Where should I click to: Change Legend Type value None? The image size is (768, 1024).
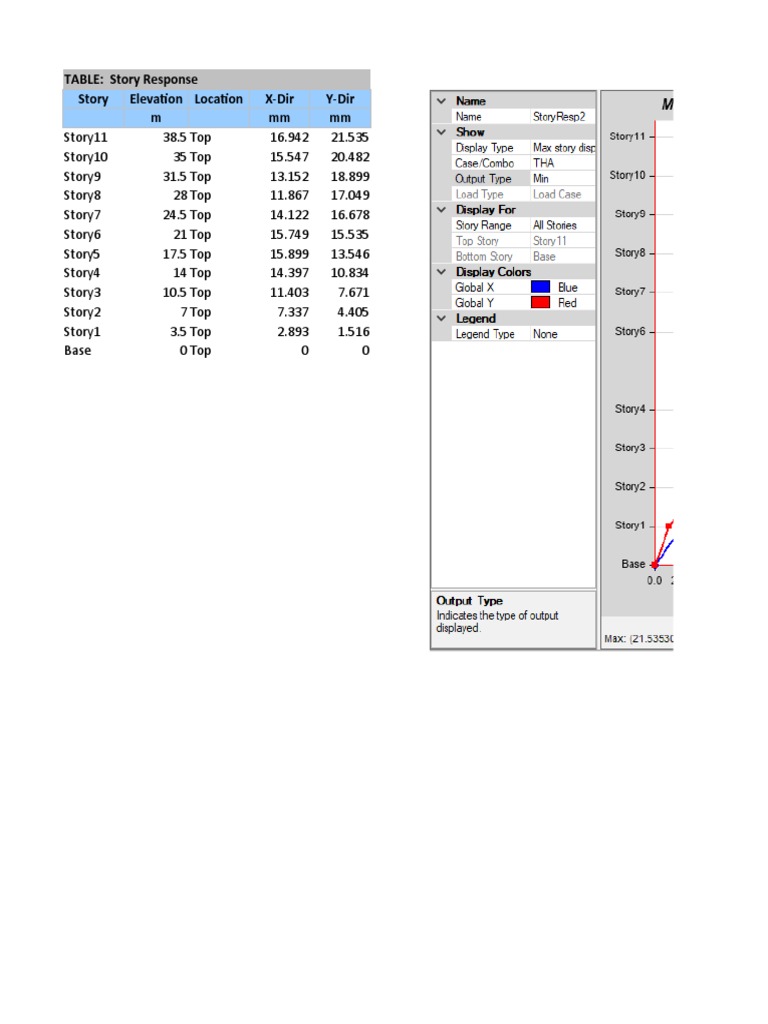pyautogui.click(x=562, y=334)
